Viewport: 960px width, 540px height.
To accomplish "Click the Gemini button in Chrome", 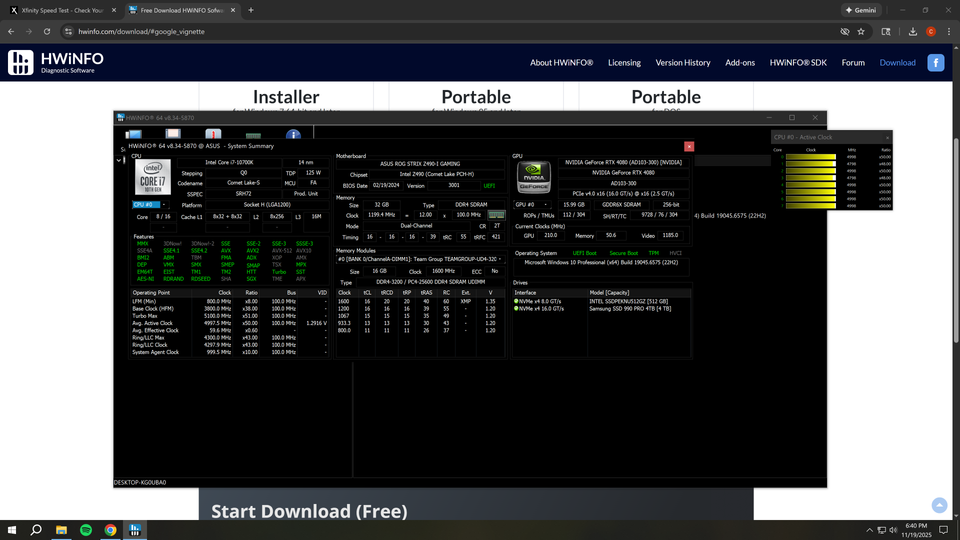I will pyautogui.click(x=862, y=10).
